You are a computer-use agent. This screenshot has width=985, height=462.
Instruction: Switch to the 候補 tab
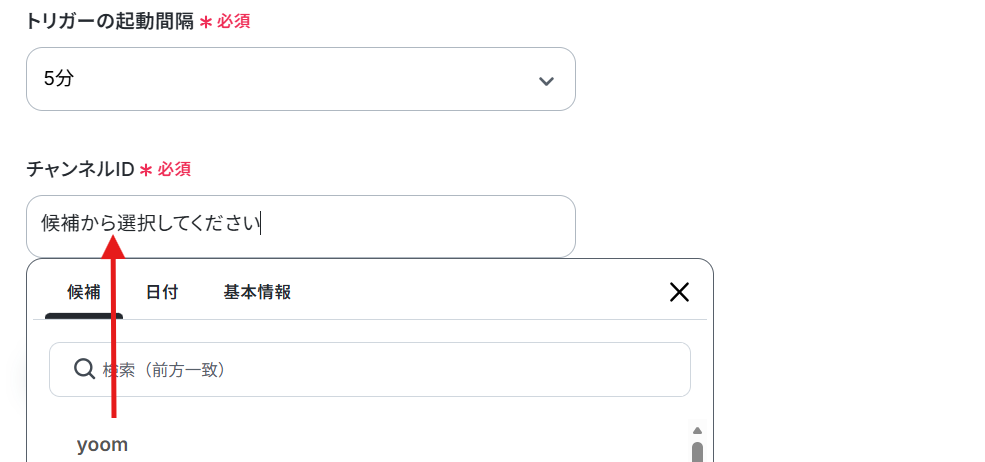coord(84,292)
